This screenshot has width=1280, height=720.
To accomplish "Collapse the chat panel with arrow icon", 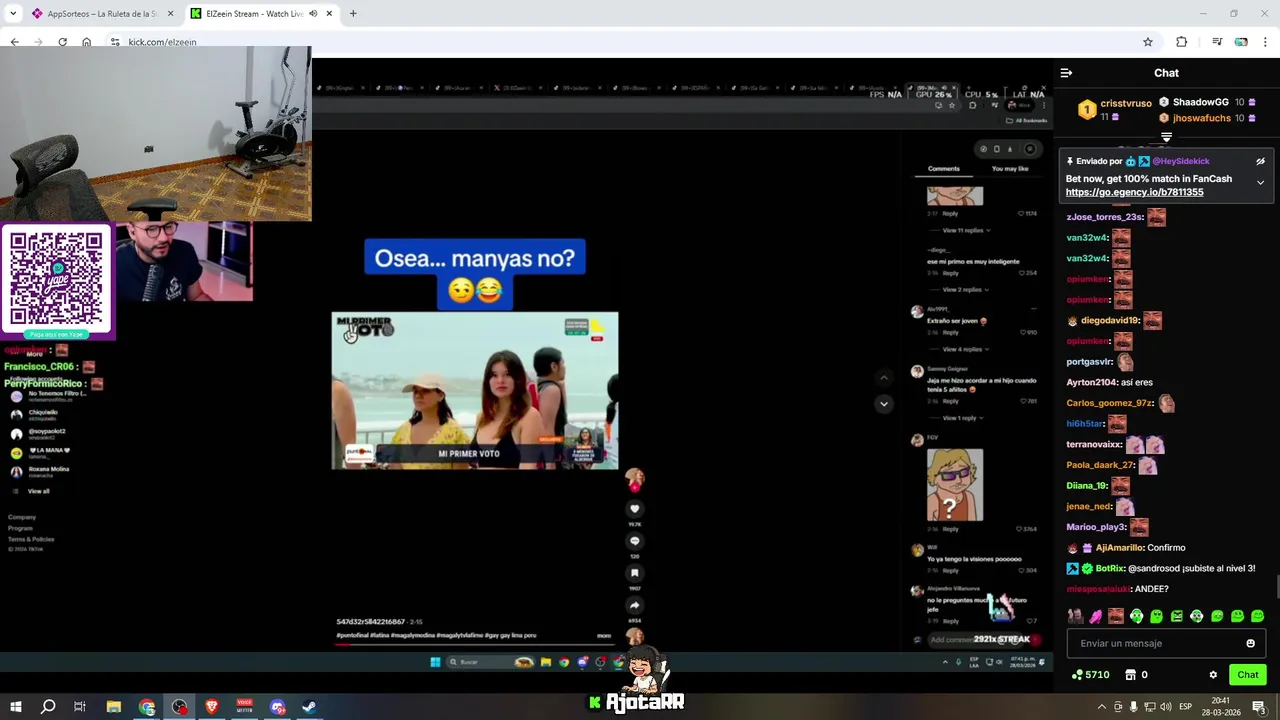I will [1066, 73].
